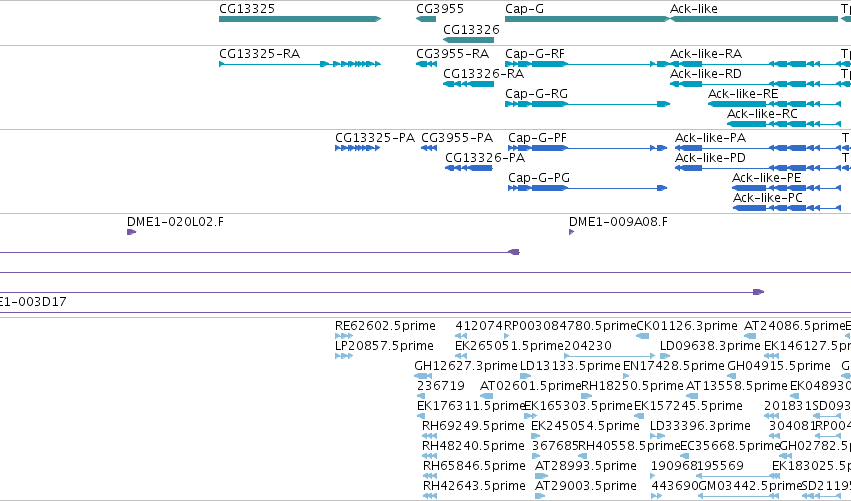
Task: Click the GH04915.5prime EST glyph
Action: 732,376
